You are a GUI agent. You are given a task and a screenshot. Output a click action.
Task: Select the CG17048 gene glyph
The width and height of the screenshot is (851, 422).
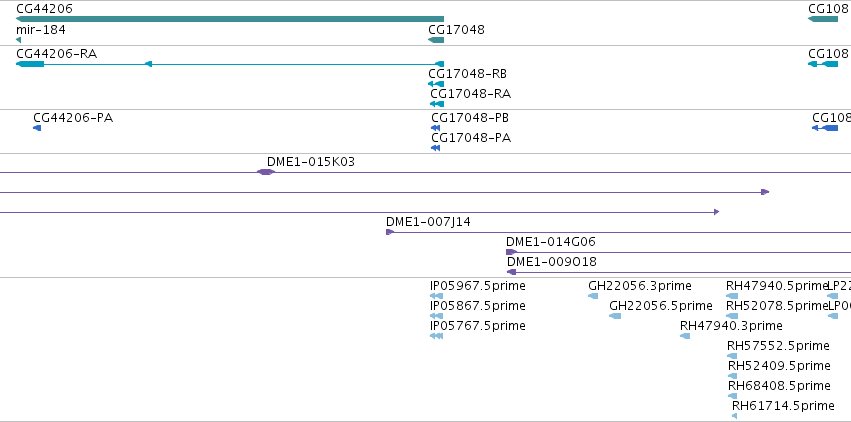pyautogui.click(x=436, y=40)
